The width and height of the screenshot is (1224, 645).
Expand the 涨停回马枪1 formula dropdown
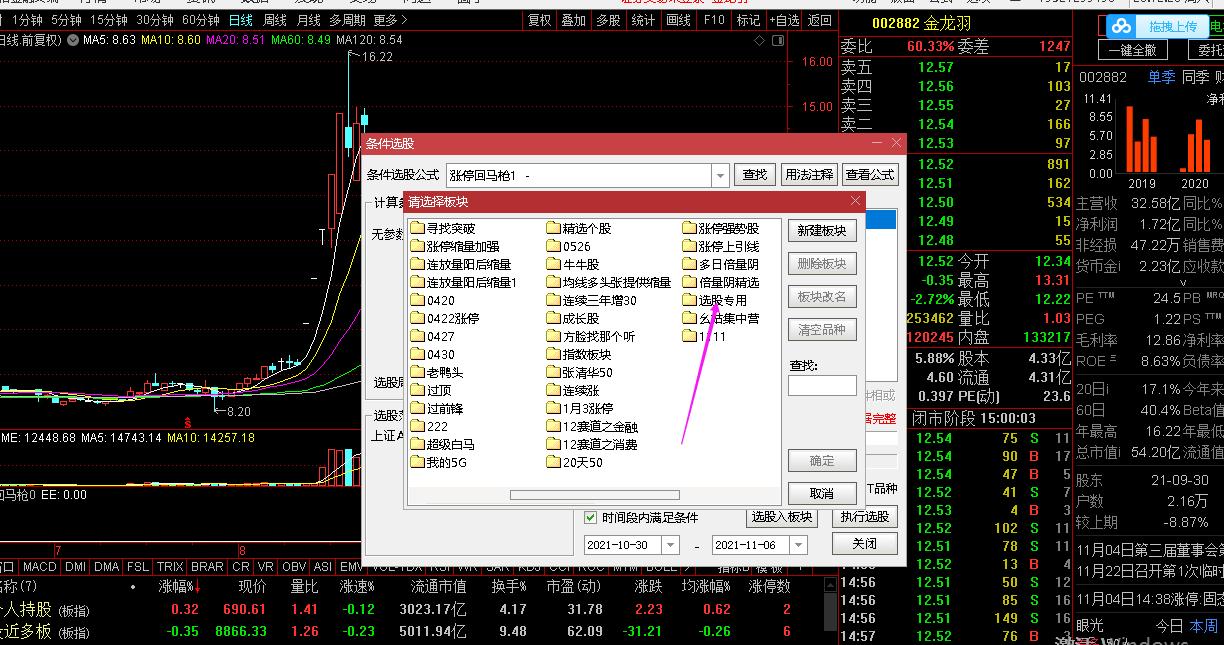click(x=720, y=174)
